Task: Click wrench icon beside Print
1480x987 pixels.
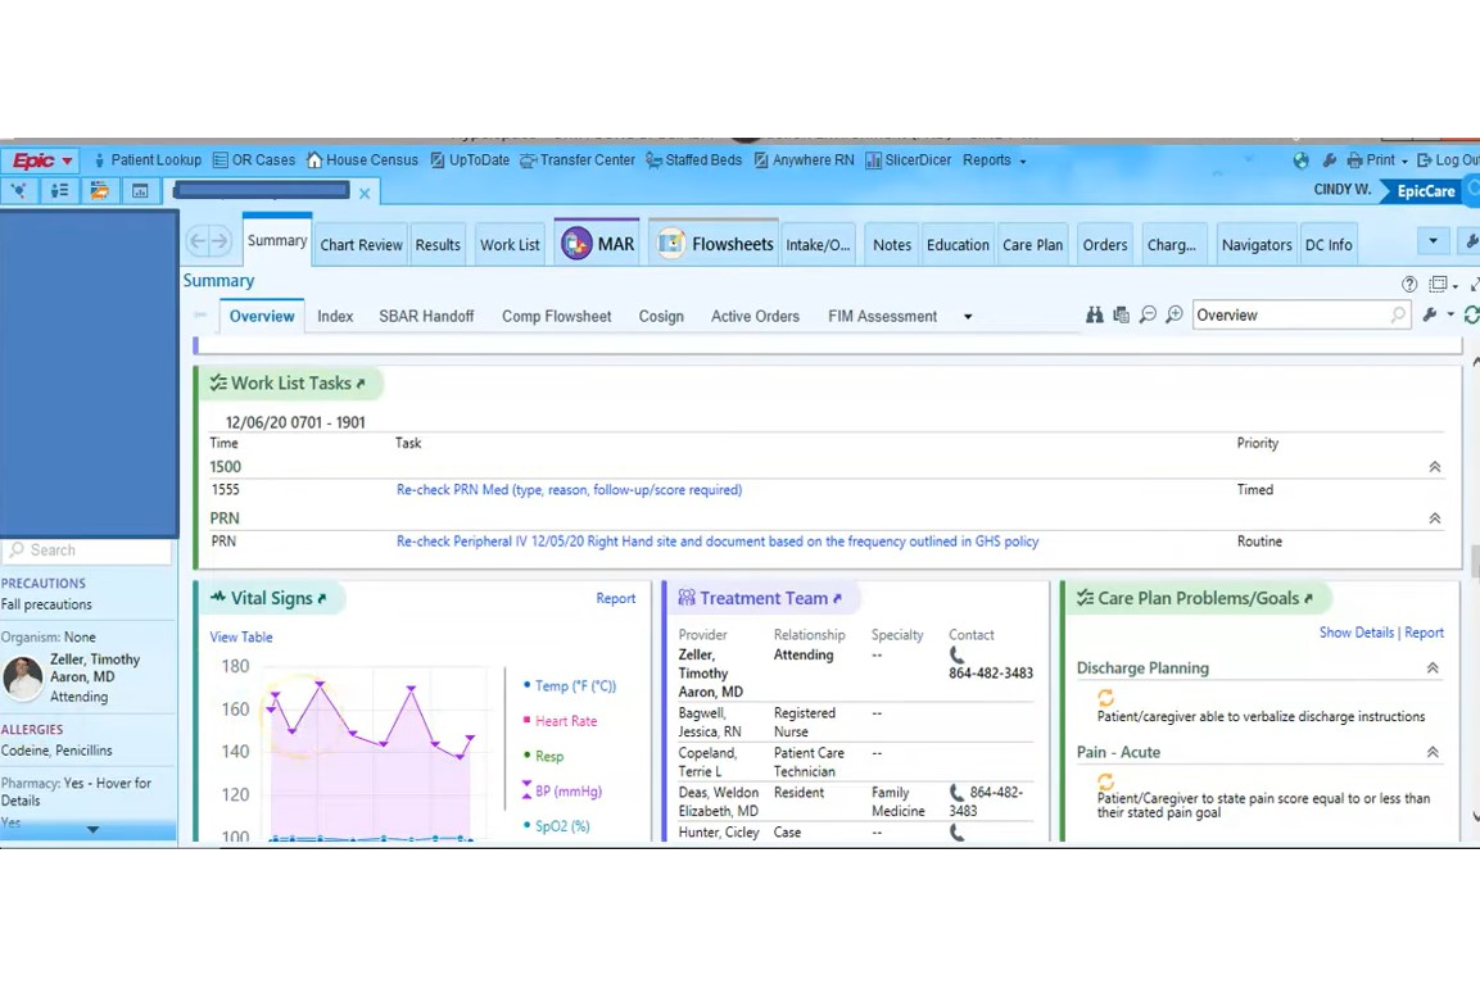Action: (x=1329, y=160)
